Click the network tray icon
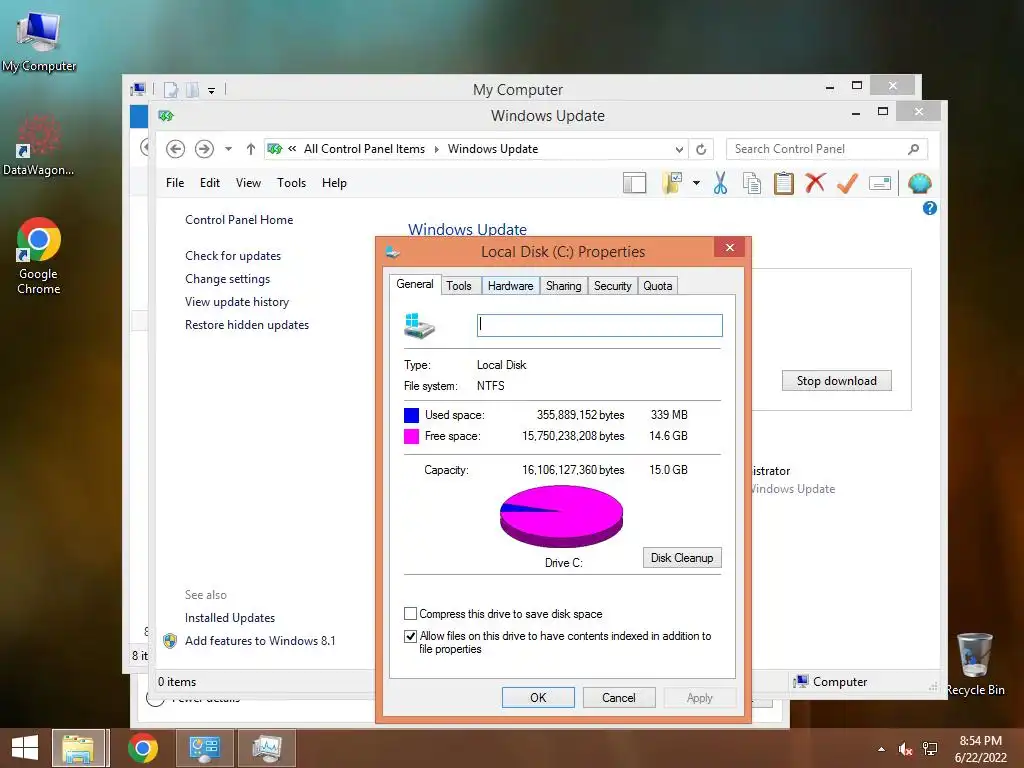This screenshot has width=1024, height=768. click(930, 749)
